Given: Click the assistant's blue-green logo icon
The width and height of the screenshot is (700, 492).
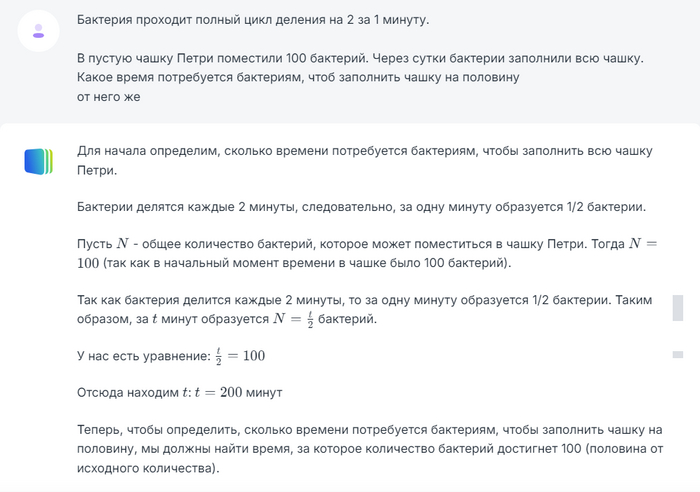Looking at the screenshot, I should pyautogui.click(x=38, y=161).
